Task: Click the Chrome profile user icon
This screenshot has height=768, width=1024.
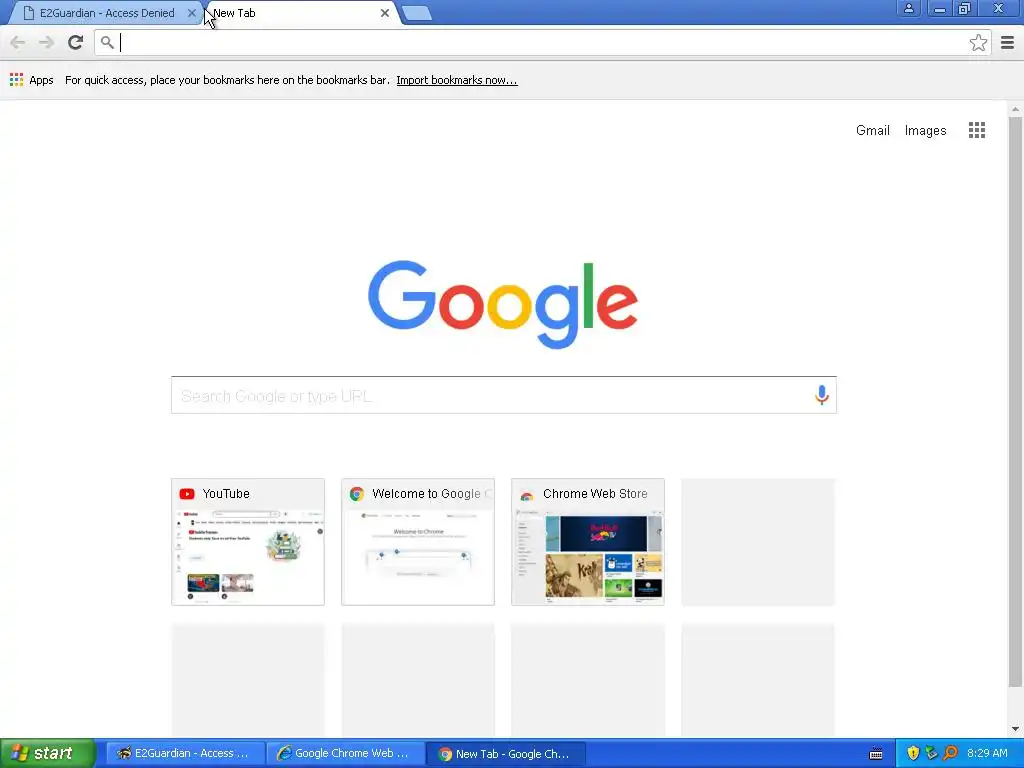Action: click(x=908, y=8)
